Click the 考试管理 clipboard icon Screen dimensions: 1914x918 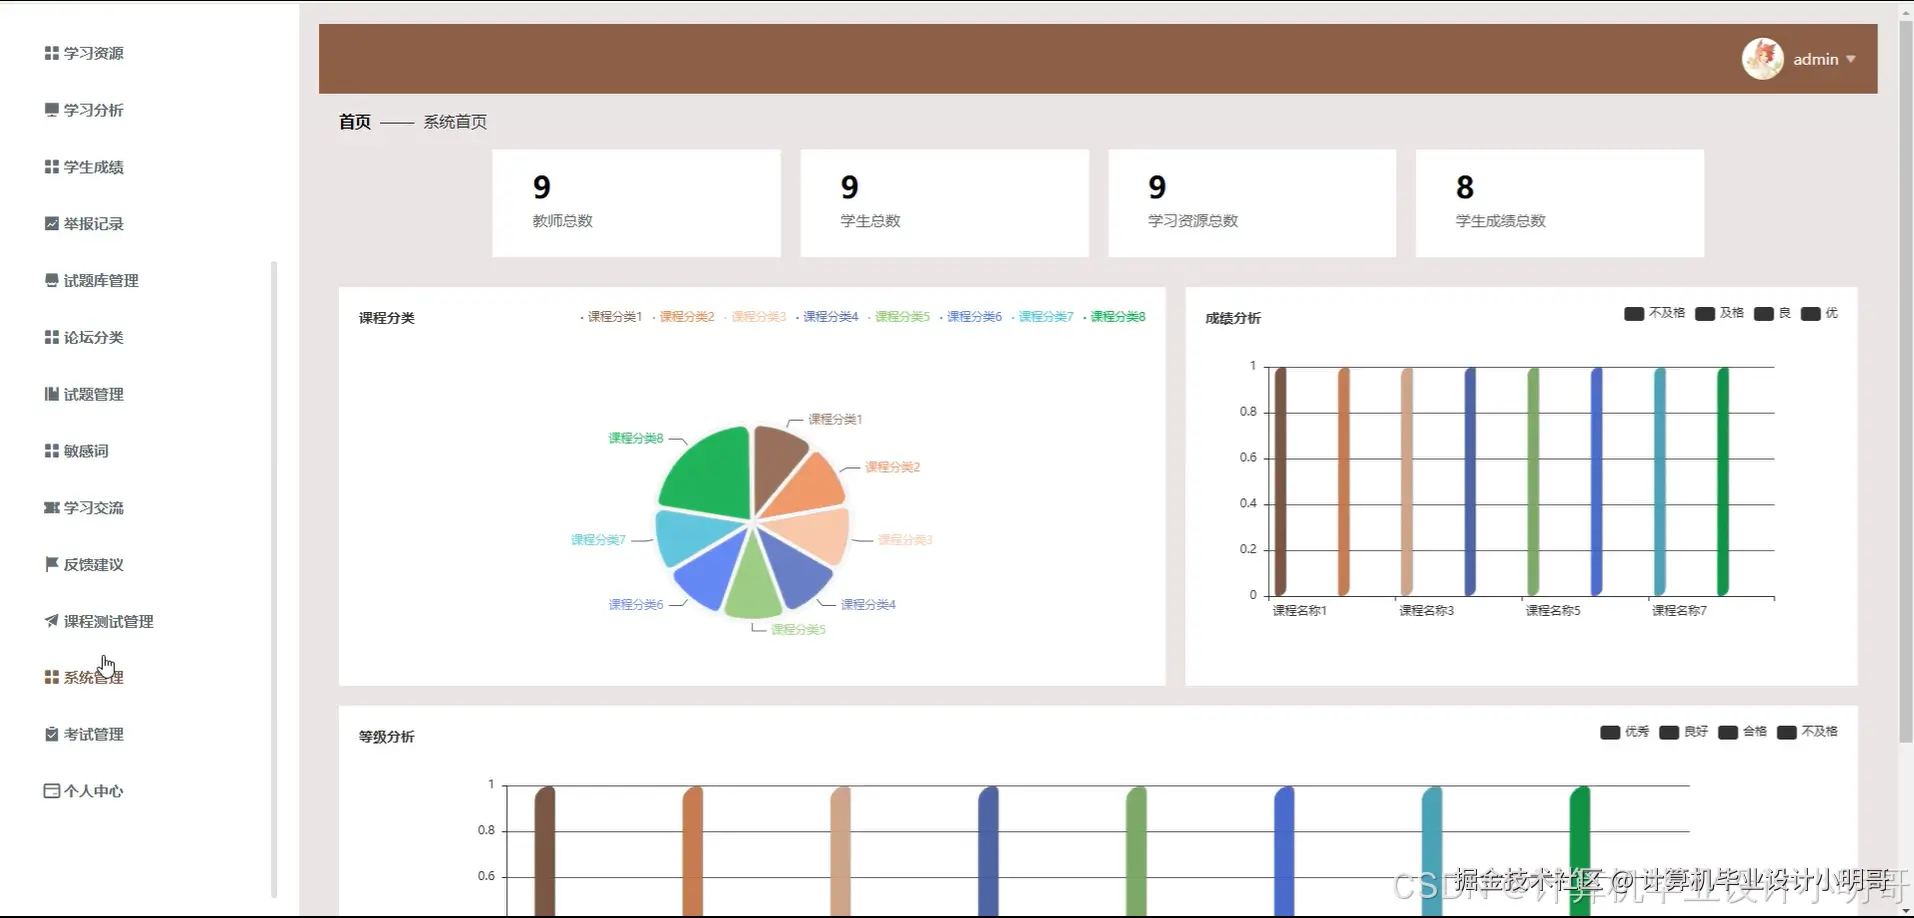coord(52,734)
